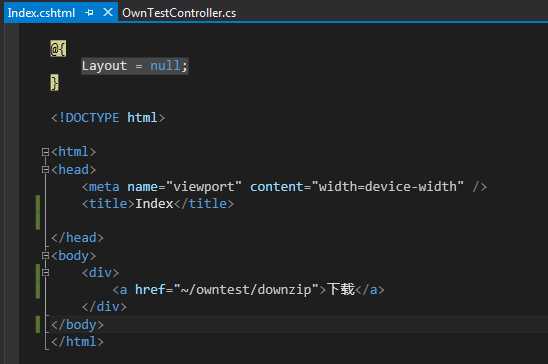Close the Index.cshtml tab

pos(108,13)
